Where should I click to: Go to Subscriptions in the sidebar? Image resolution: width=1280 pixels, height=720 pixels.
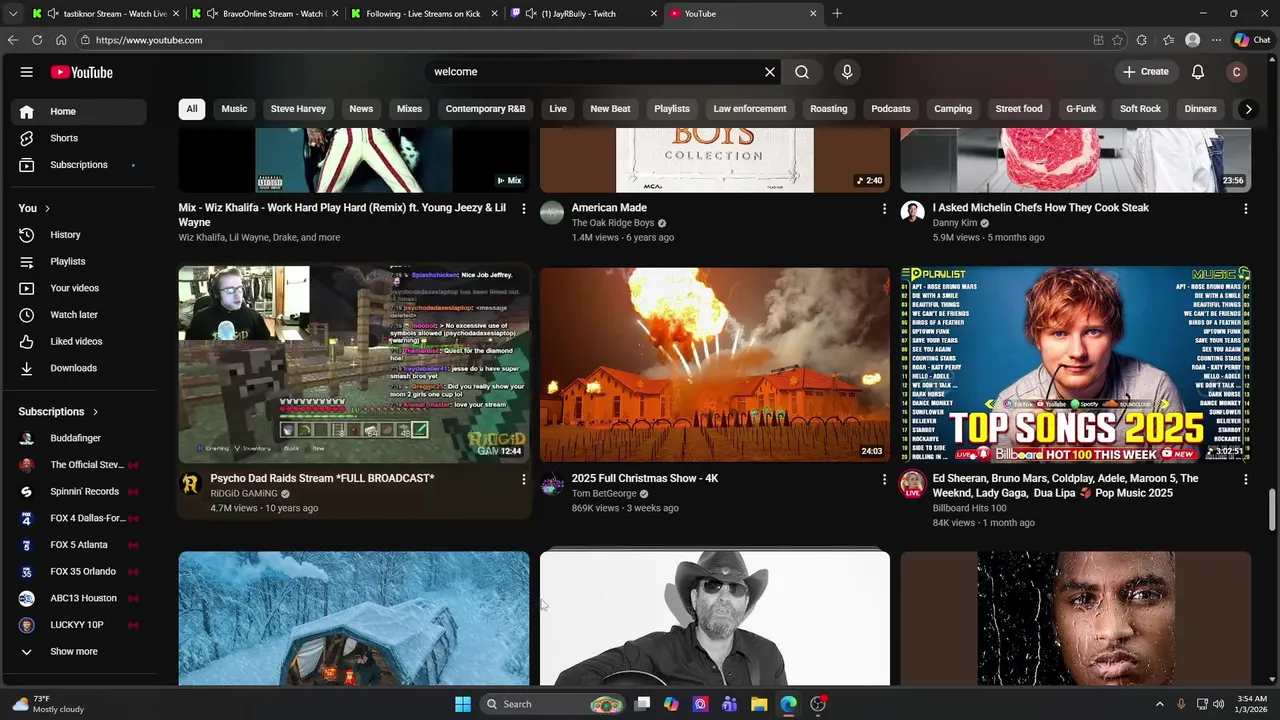pyautogui.click(x=80, y=165)
